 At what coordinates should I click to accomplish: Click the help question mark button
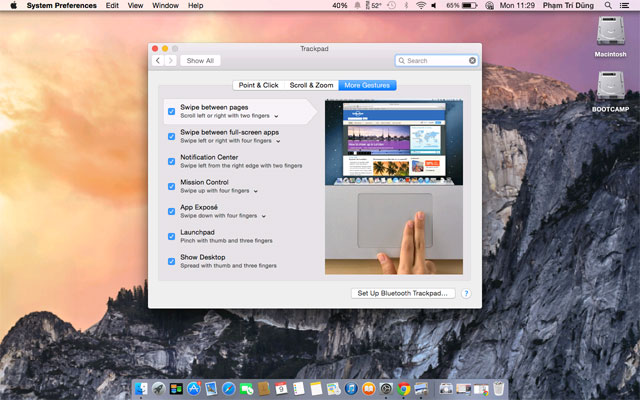[466, 293]
